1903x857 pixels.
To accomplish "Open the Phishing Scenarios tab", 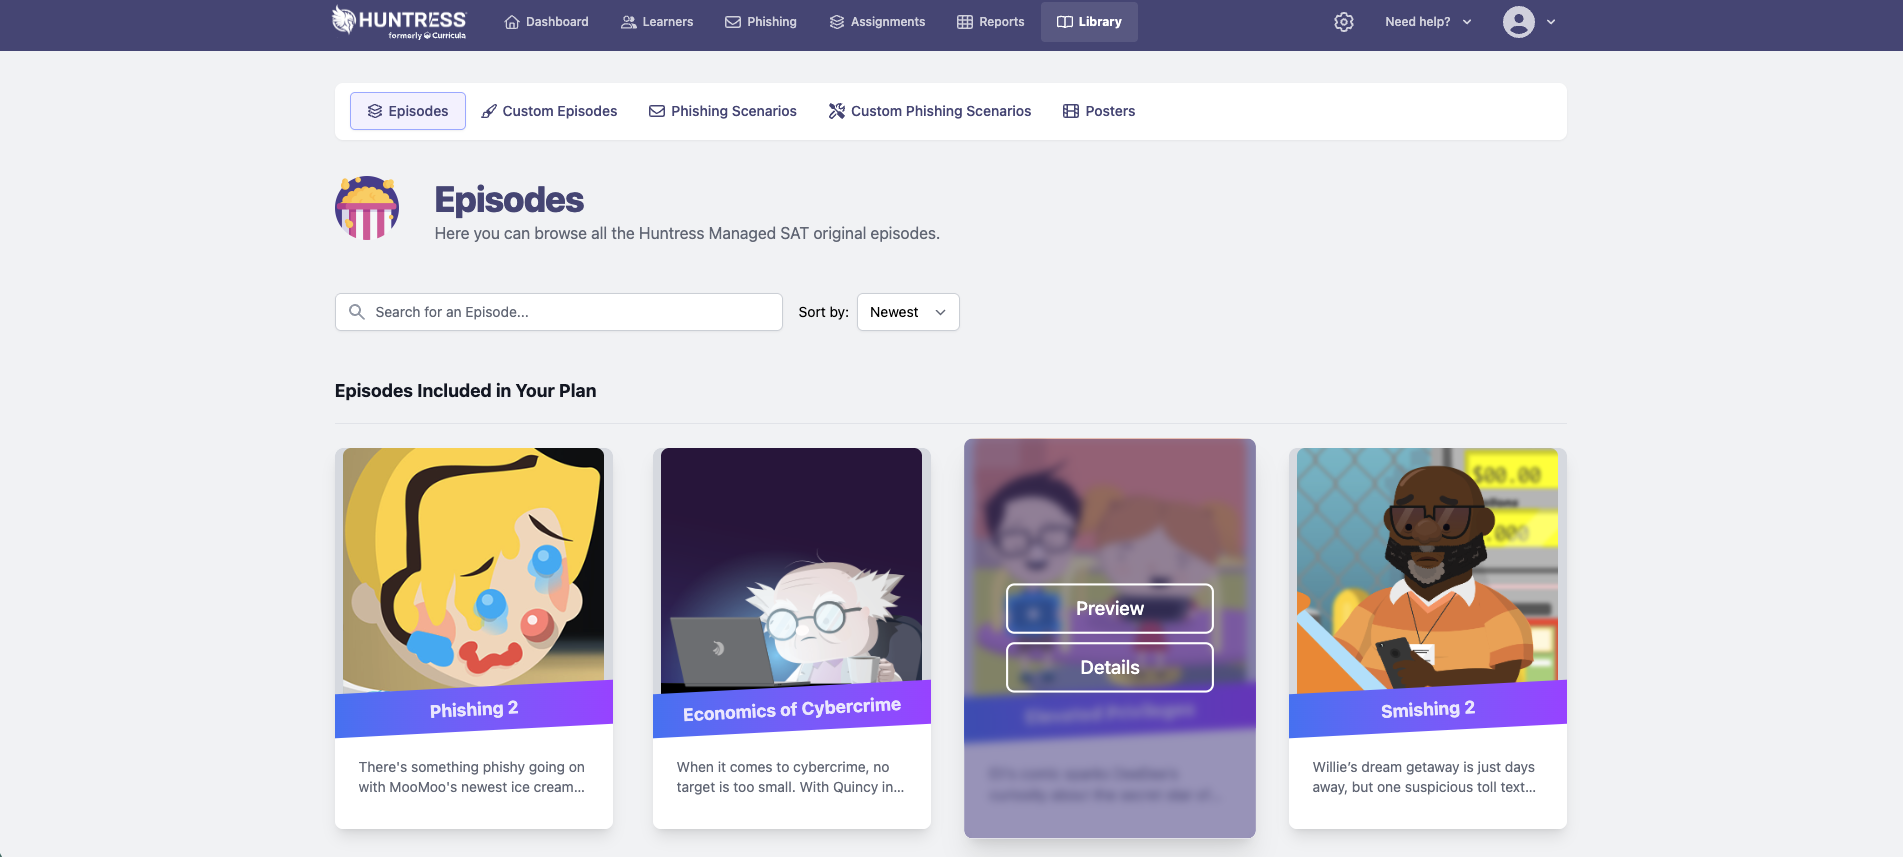I will 723,111.
